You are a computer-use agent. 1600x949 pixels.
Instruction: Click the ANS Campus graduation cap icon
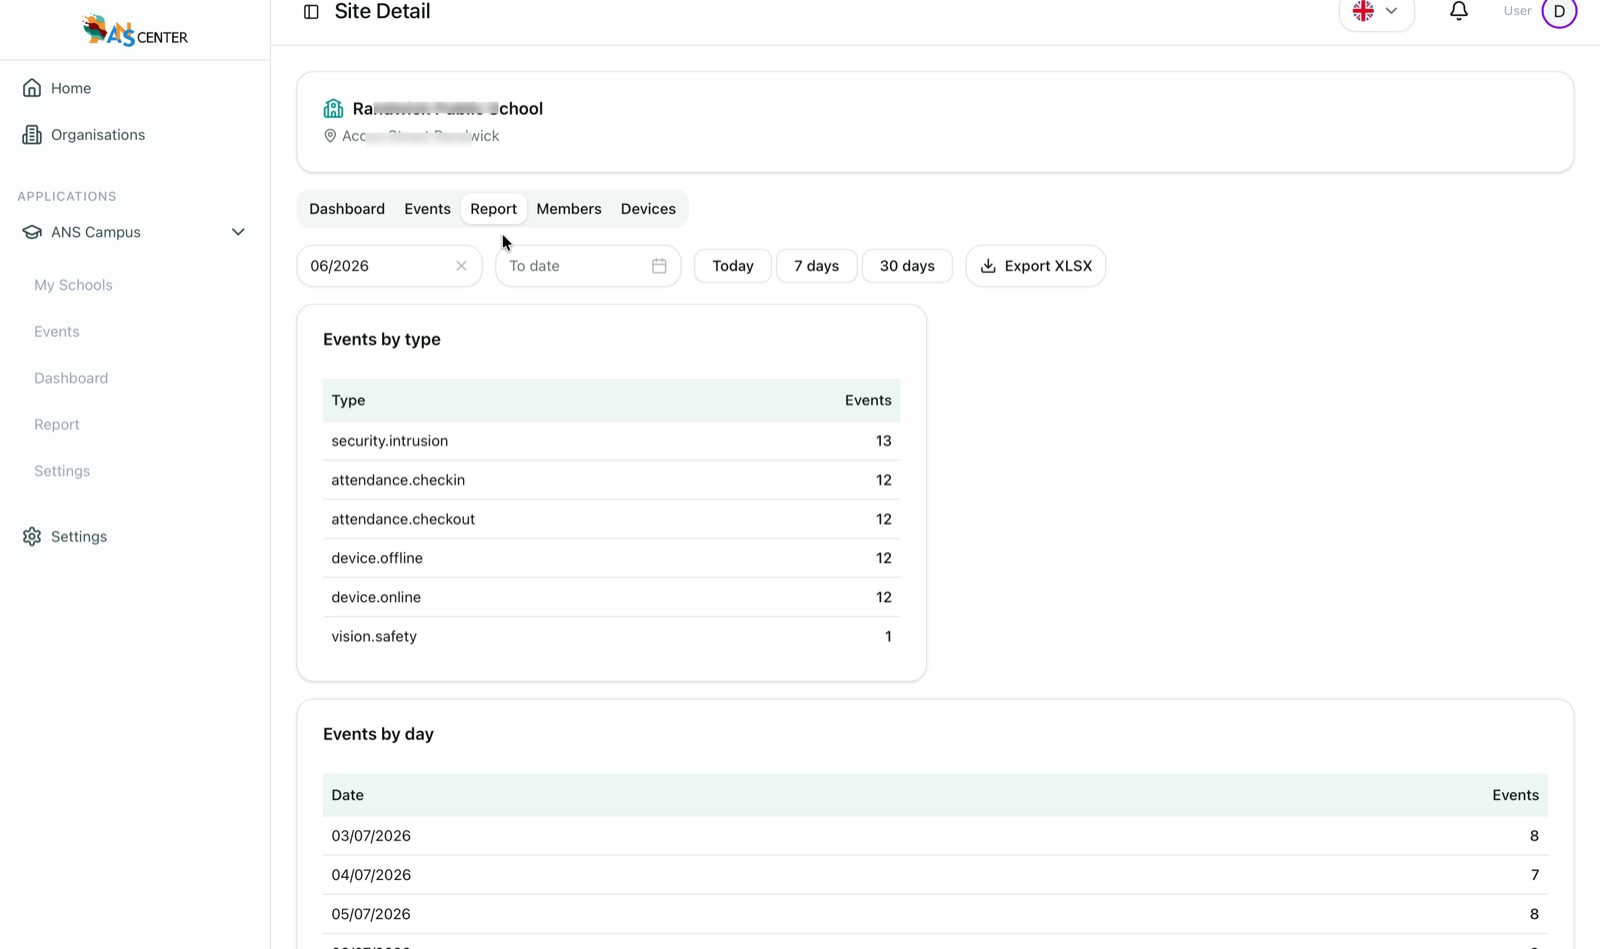[32, 232]
